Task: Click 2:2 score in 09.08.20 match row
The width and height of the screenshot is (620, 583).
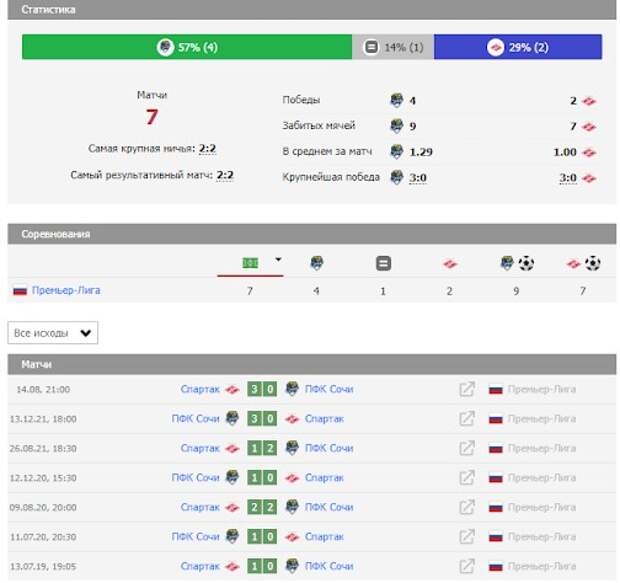Action: tap(262, 507)
